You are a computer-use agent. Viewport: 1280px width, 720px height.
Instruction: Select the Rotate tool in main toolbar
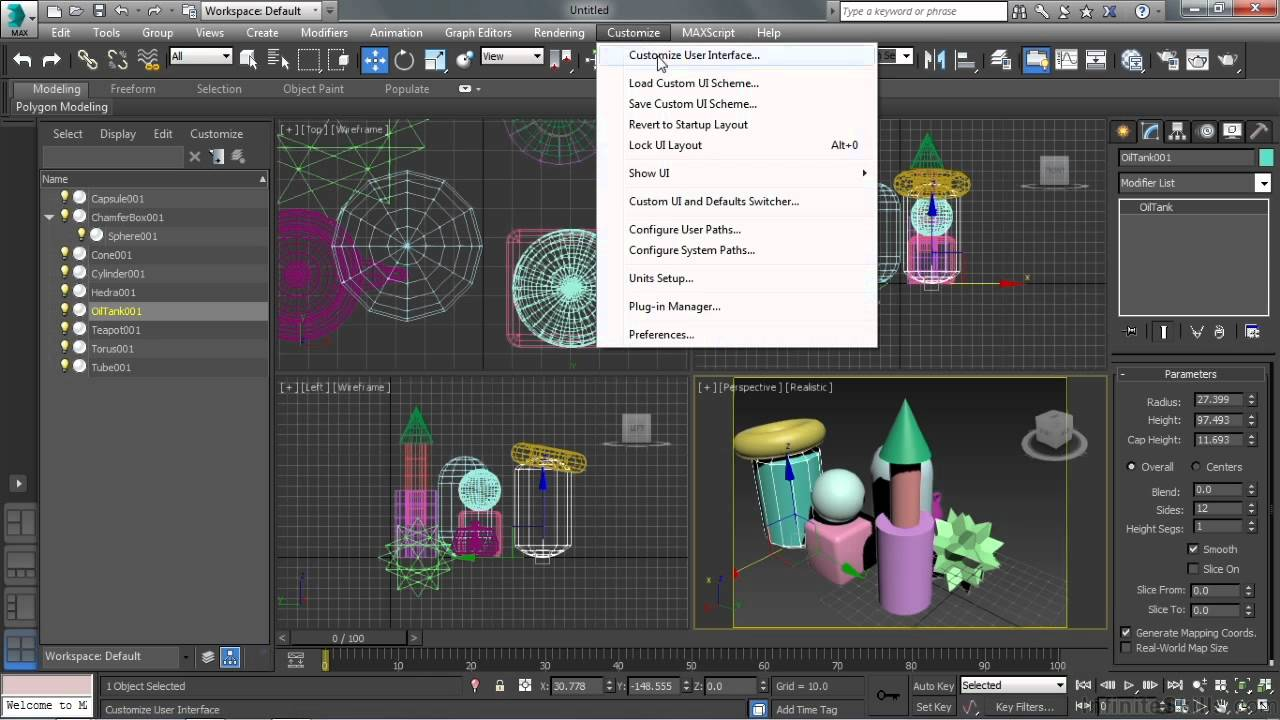404,60
